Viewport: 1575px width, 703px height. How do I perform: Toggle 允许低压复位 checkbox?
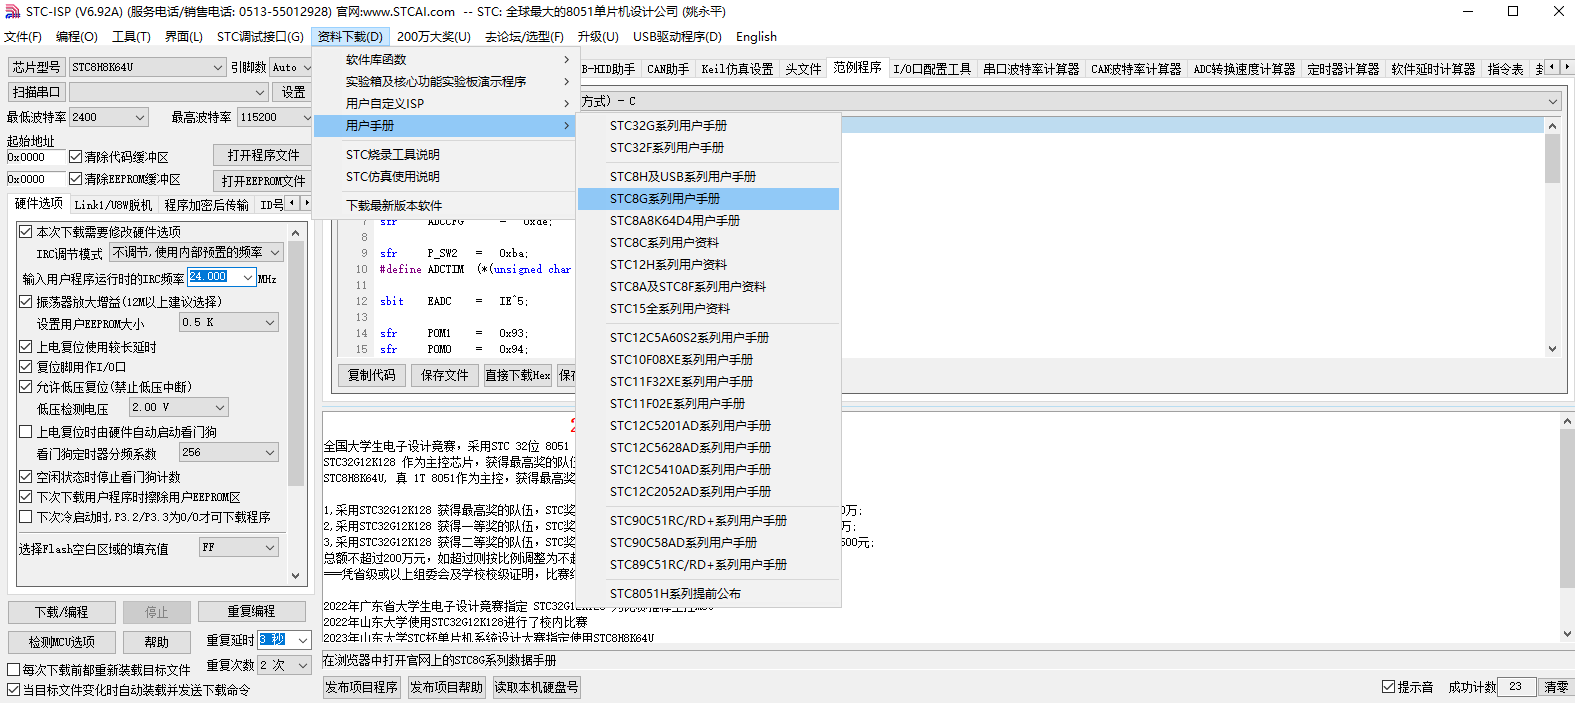[x=26, y=387]
